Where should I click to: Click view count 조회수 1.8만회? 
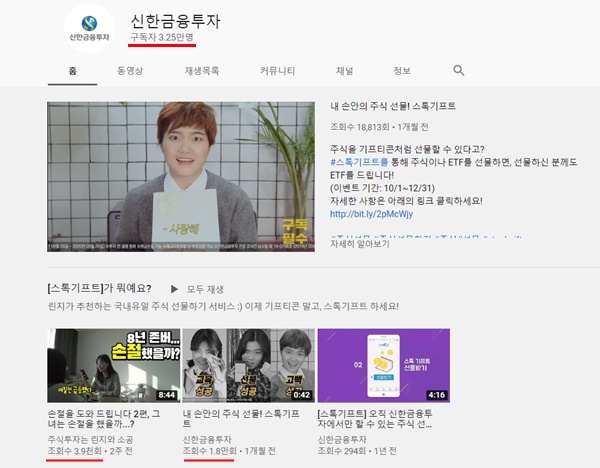tap(210, 451)
